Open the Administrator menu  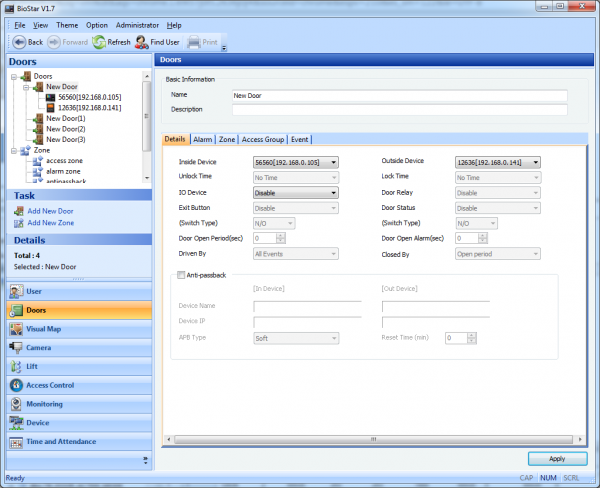tap(137, 24)
